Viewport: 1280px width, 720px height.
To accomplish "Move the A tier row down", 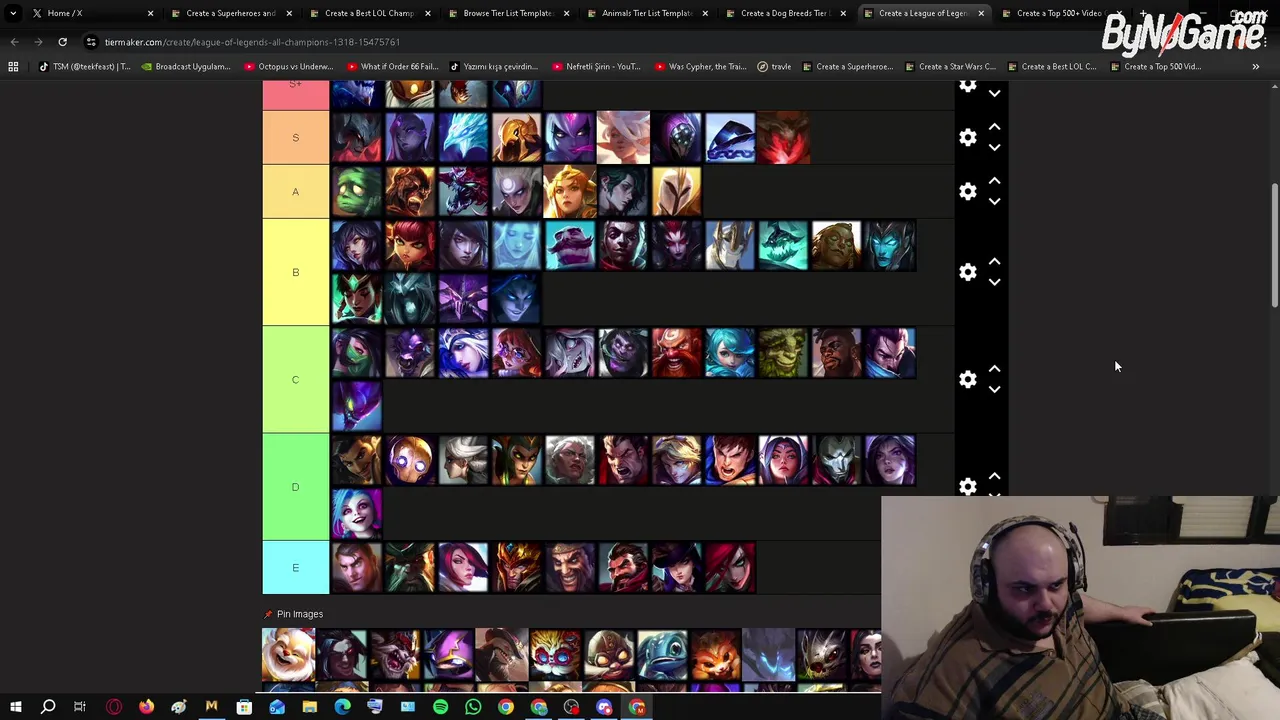I will pos(994,201).
